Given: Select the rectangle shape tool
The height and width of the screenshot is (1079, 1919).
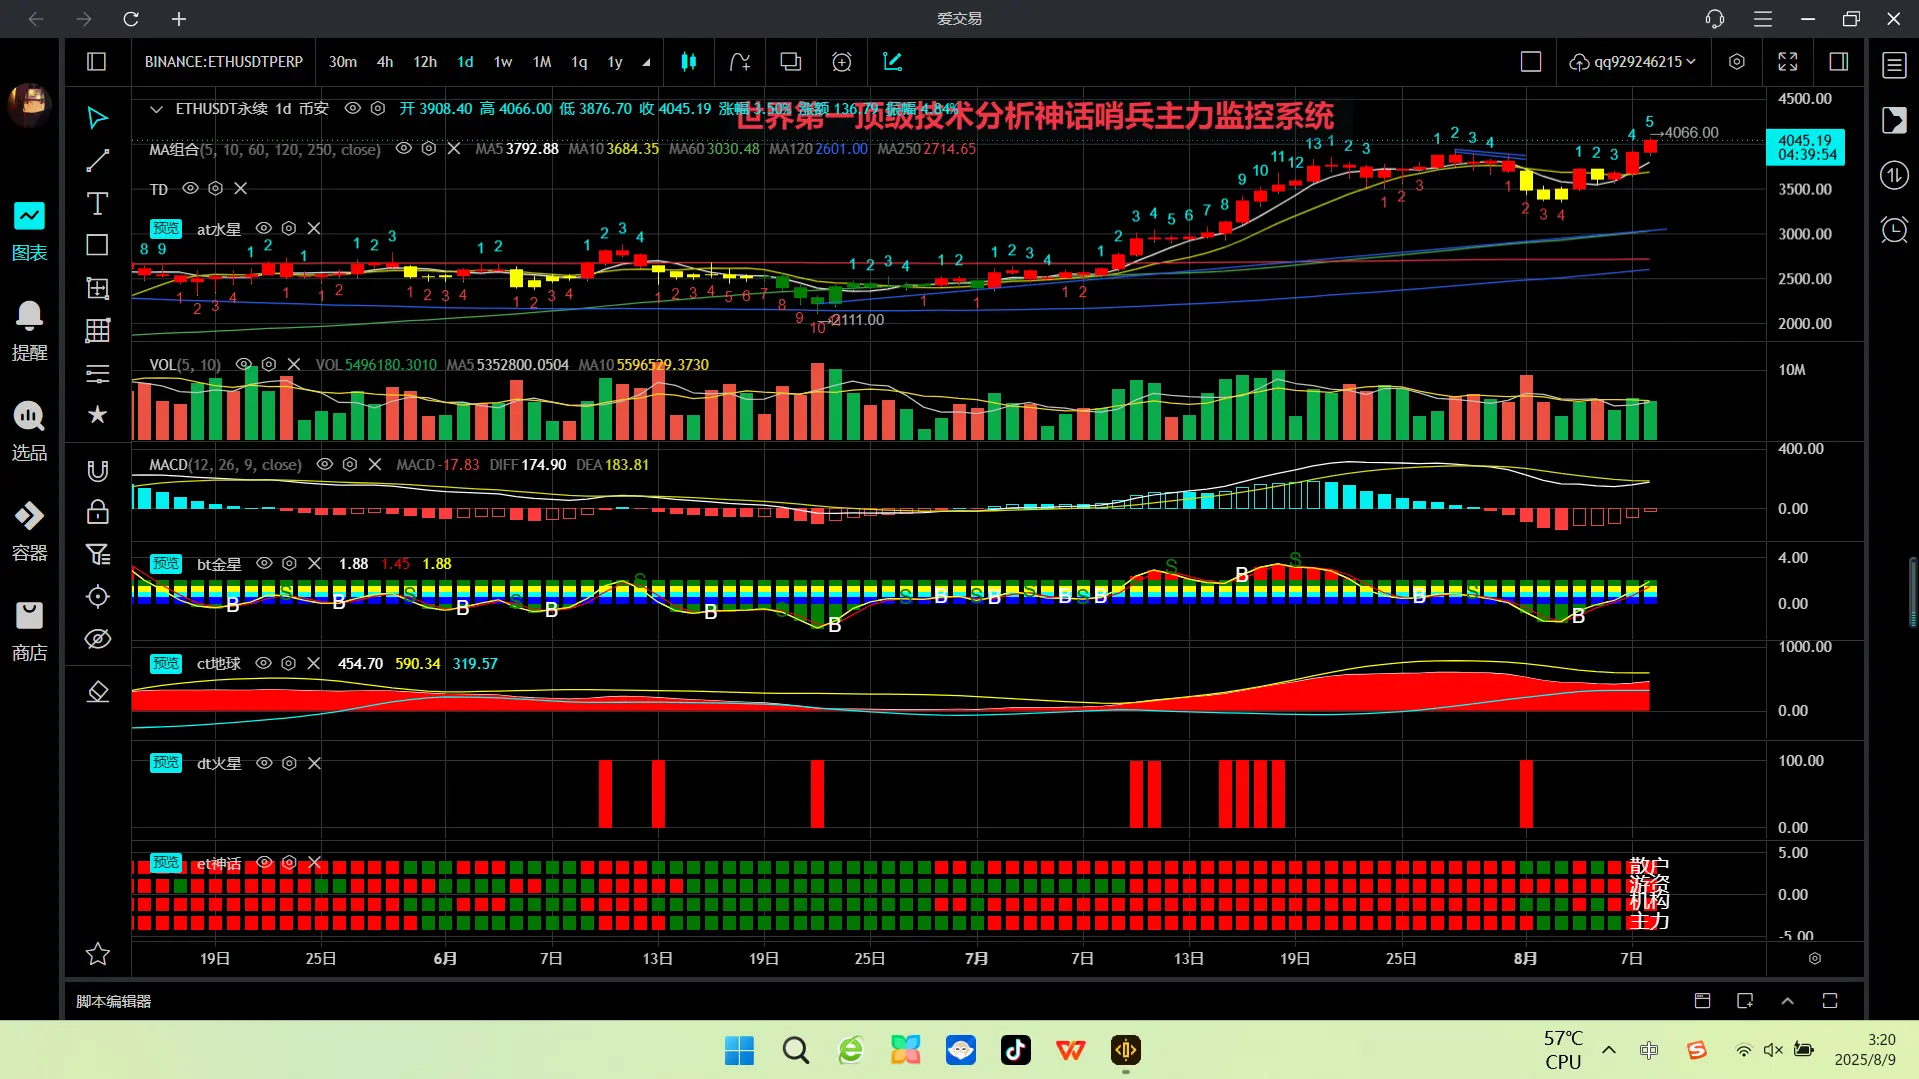Looking at the screenshot, I should coord(97,246).
